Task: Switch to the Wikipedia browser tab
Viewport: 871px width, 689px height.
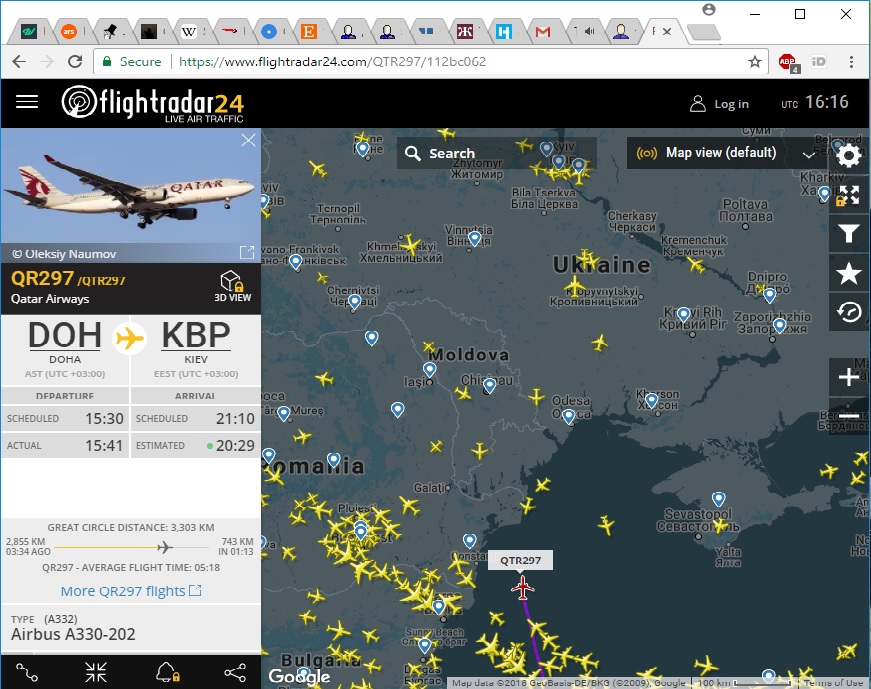Action: (189, 32)
